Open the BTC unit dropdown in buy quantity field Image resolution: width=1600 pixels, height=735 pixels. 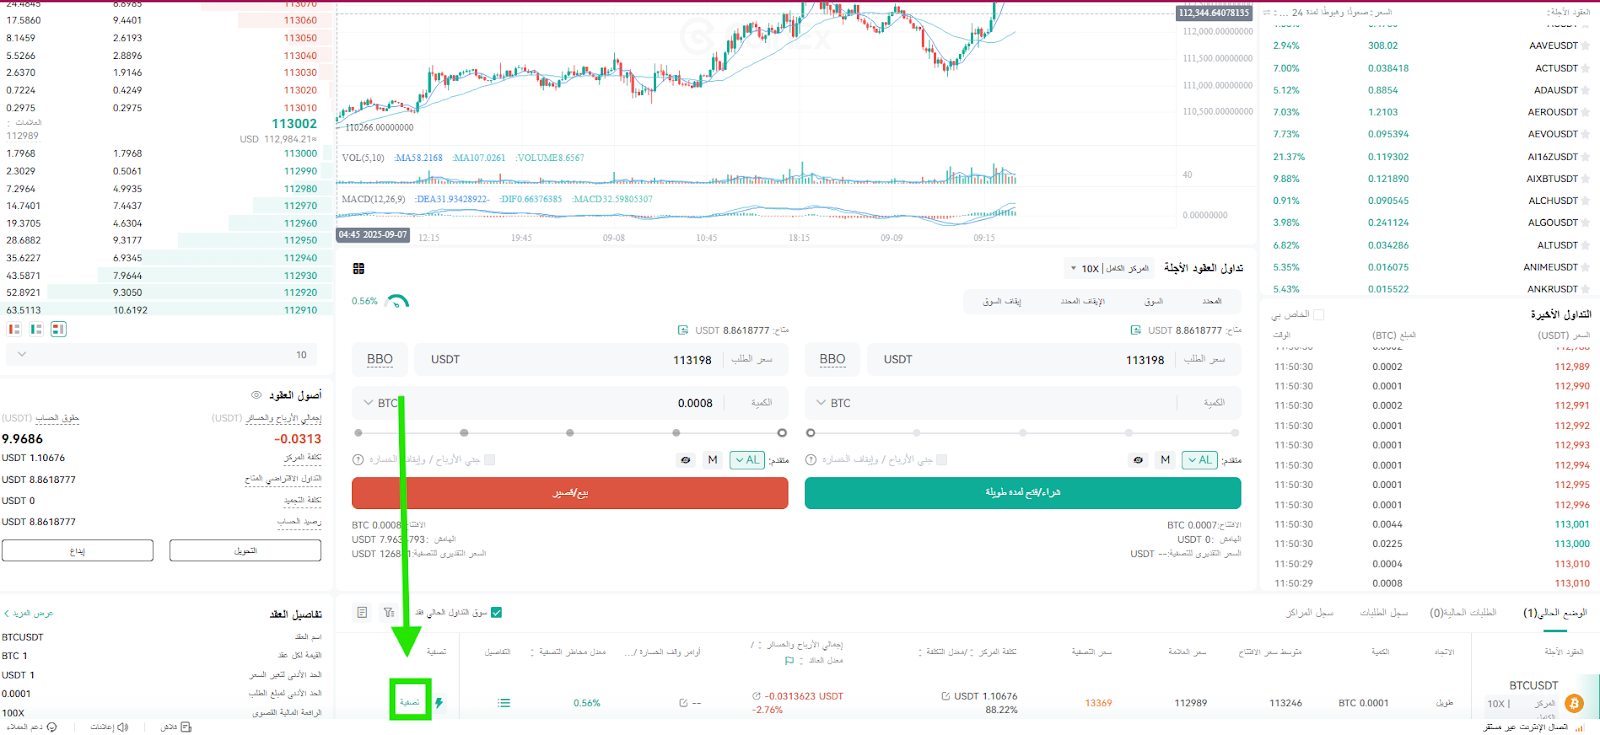834,403
